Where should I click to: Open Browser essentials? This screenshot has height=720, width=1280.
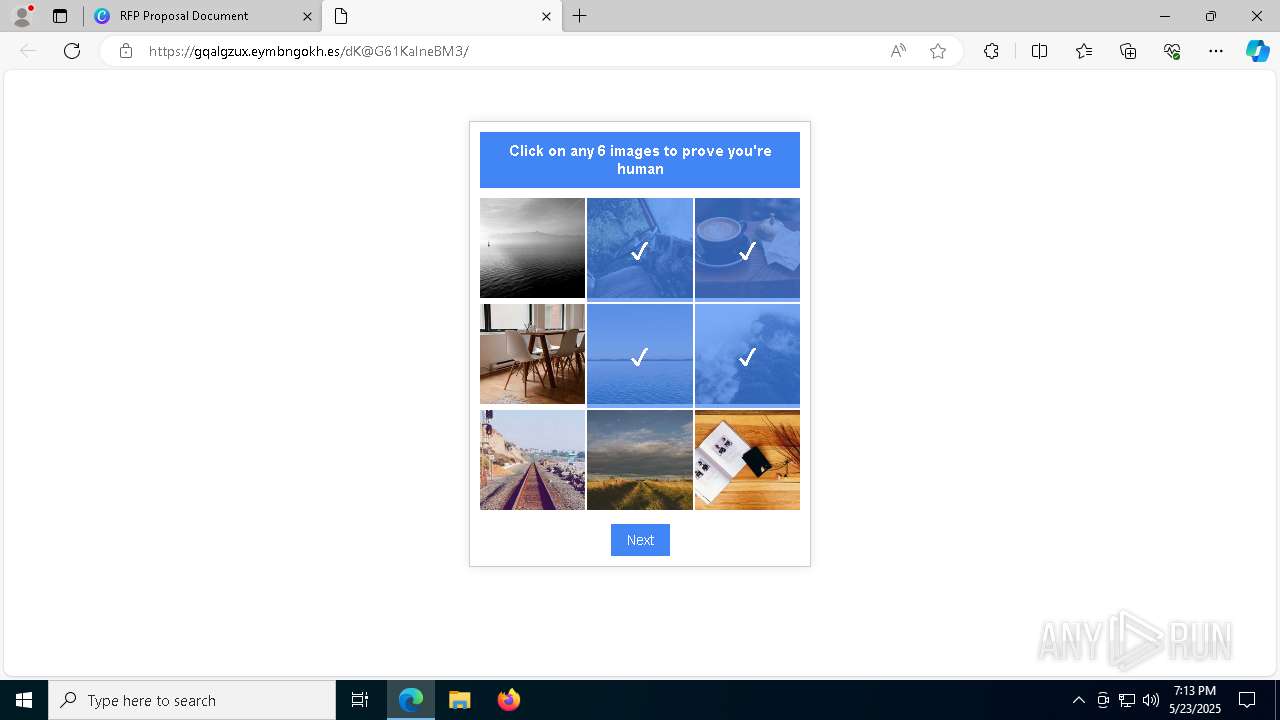(1172, 51)
